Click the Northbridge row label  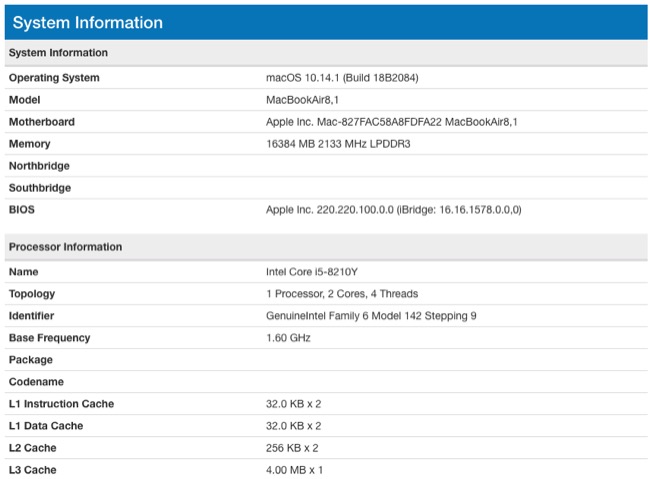point(39,166)
